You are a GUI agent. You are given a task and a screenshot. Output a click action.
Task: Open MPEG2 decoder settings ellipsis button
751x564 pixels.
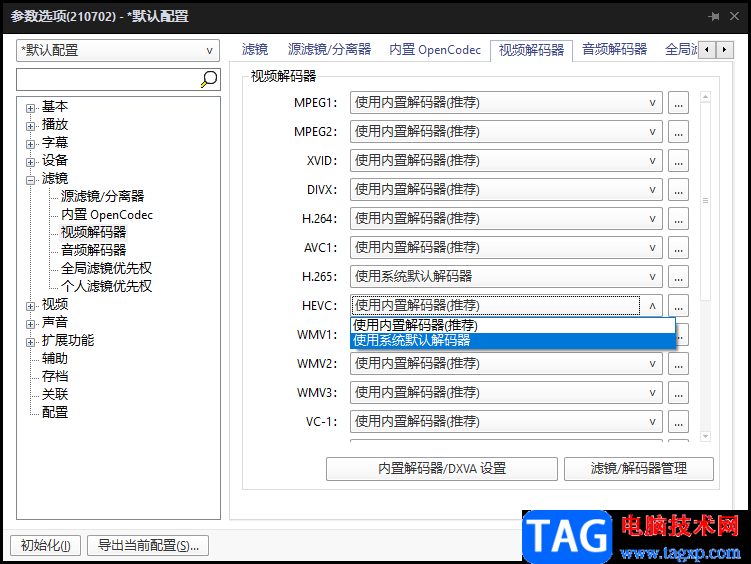678,132
